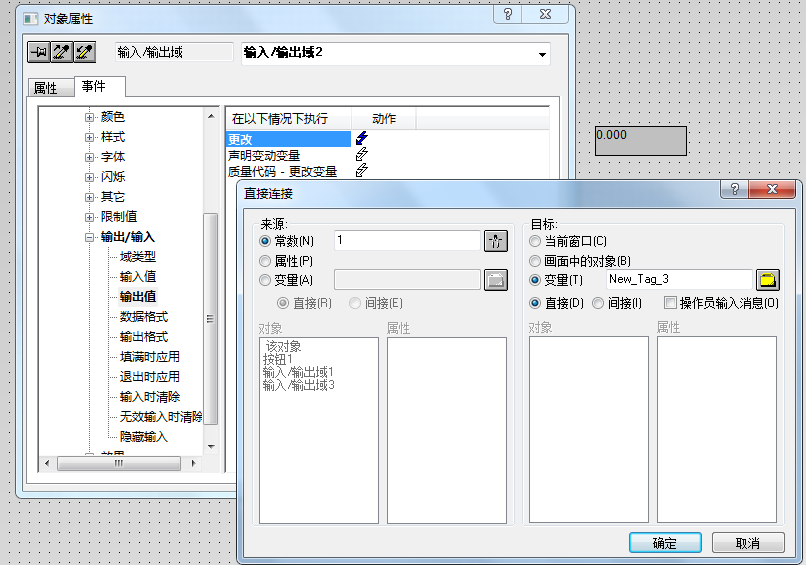Click the 取消 button
The width and height of the screenshot is (806, 565).
pyautogui.click(x=748, y=543)
